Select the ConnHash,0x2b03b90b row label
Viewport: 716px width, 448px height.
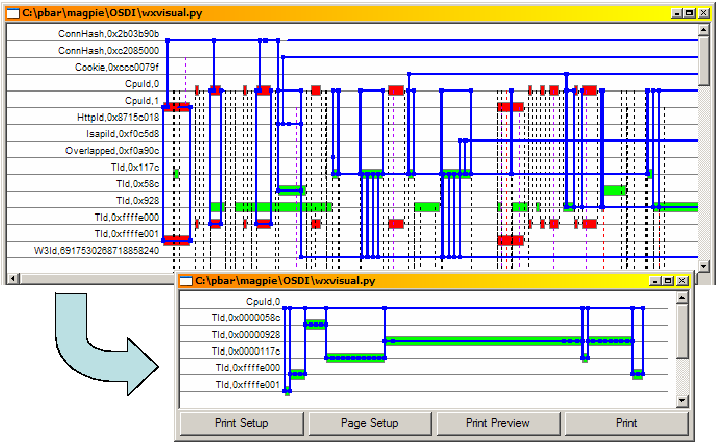pos(108,33)
